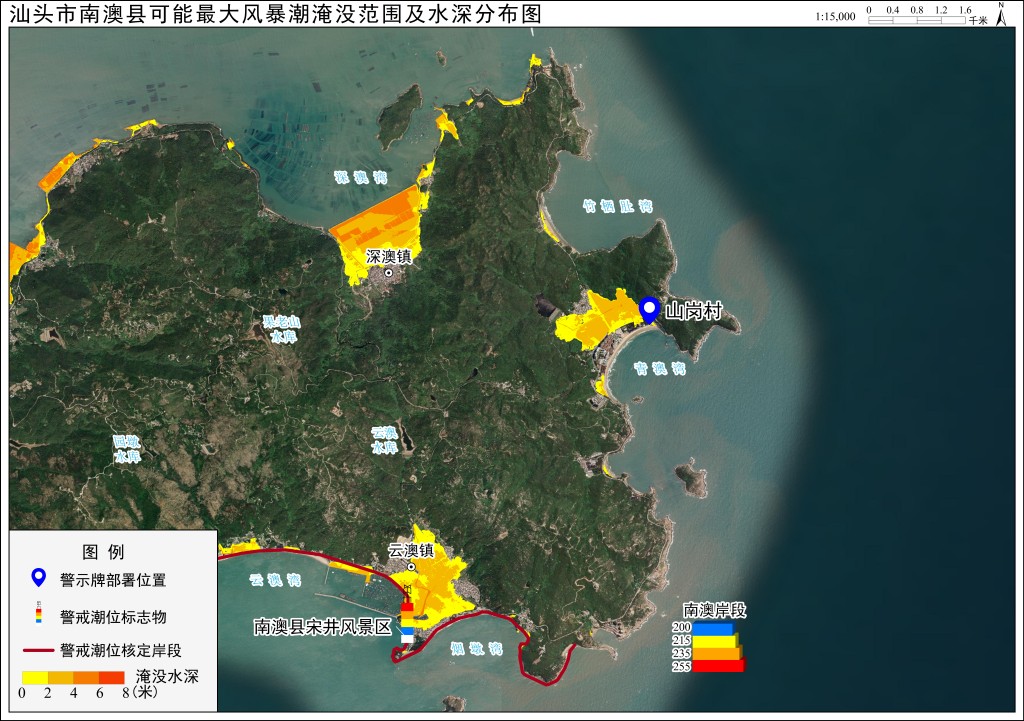
Task: Click the yellow 0–2 meter depth swatch
Action: (35, 677)
